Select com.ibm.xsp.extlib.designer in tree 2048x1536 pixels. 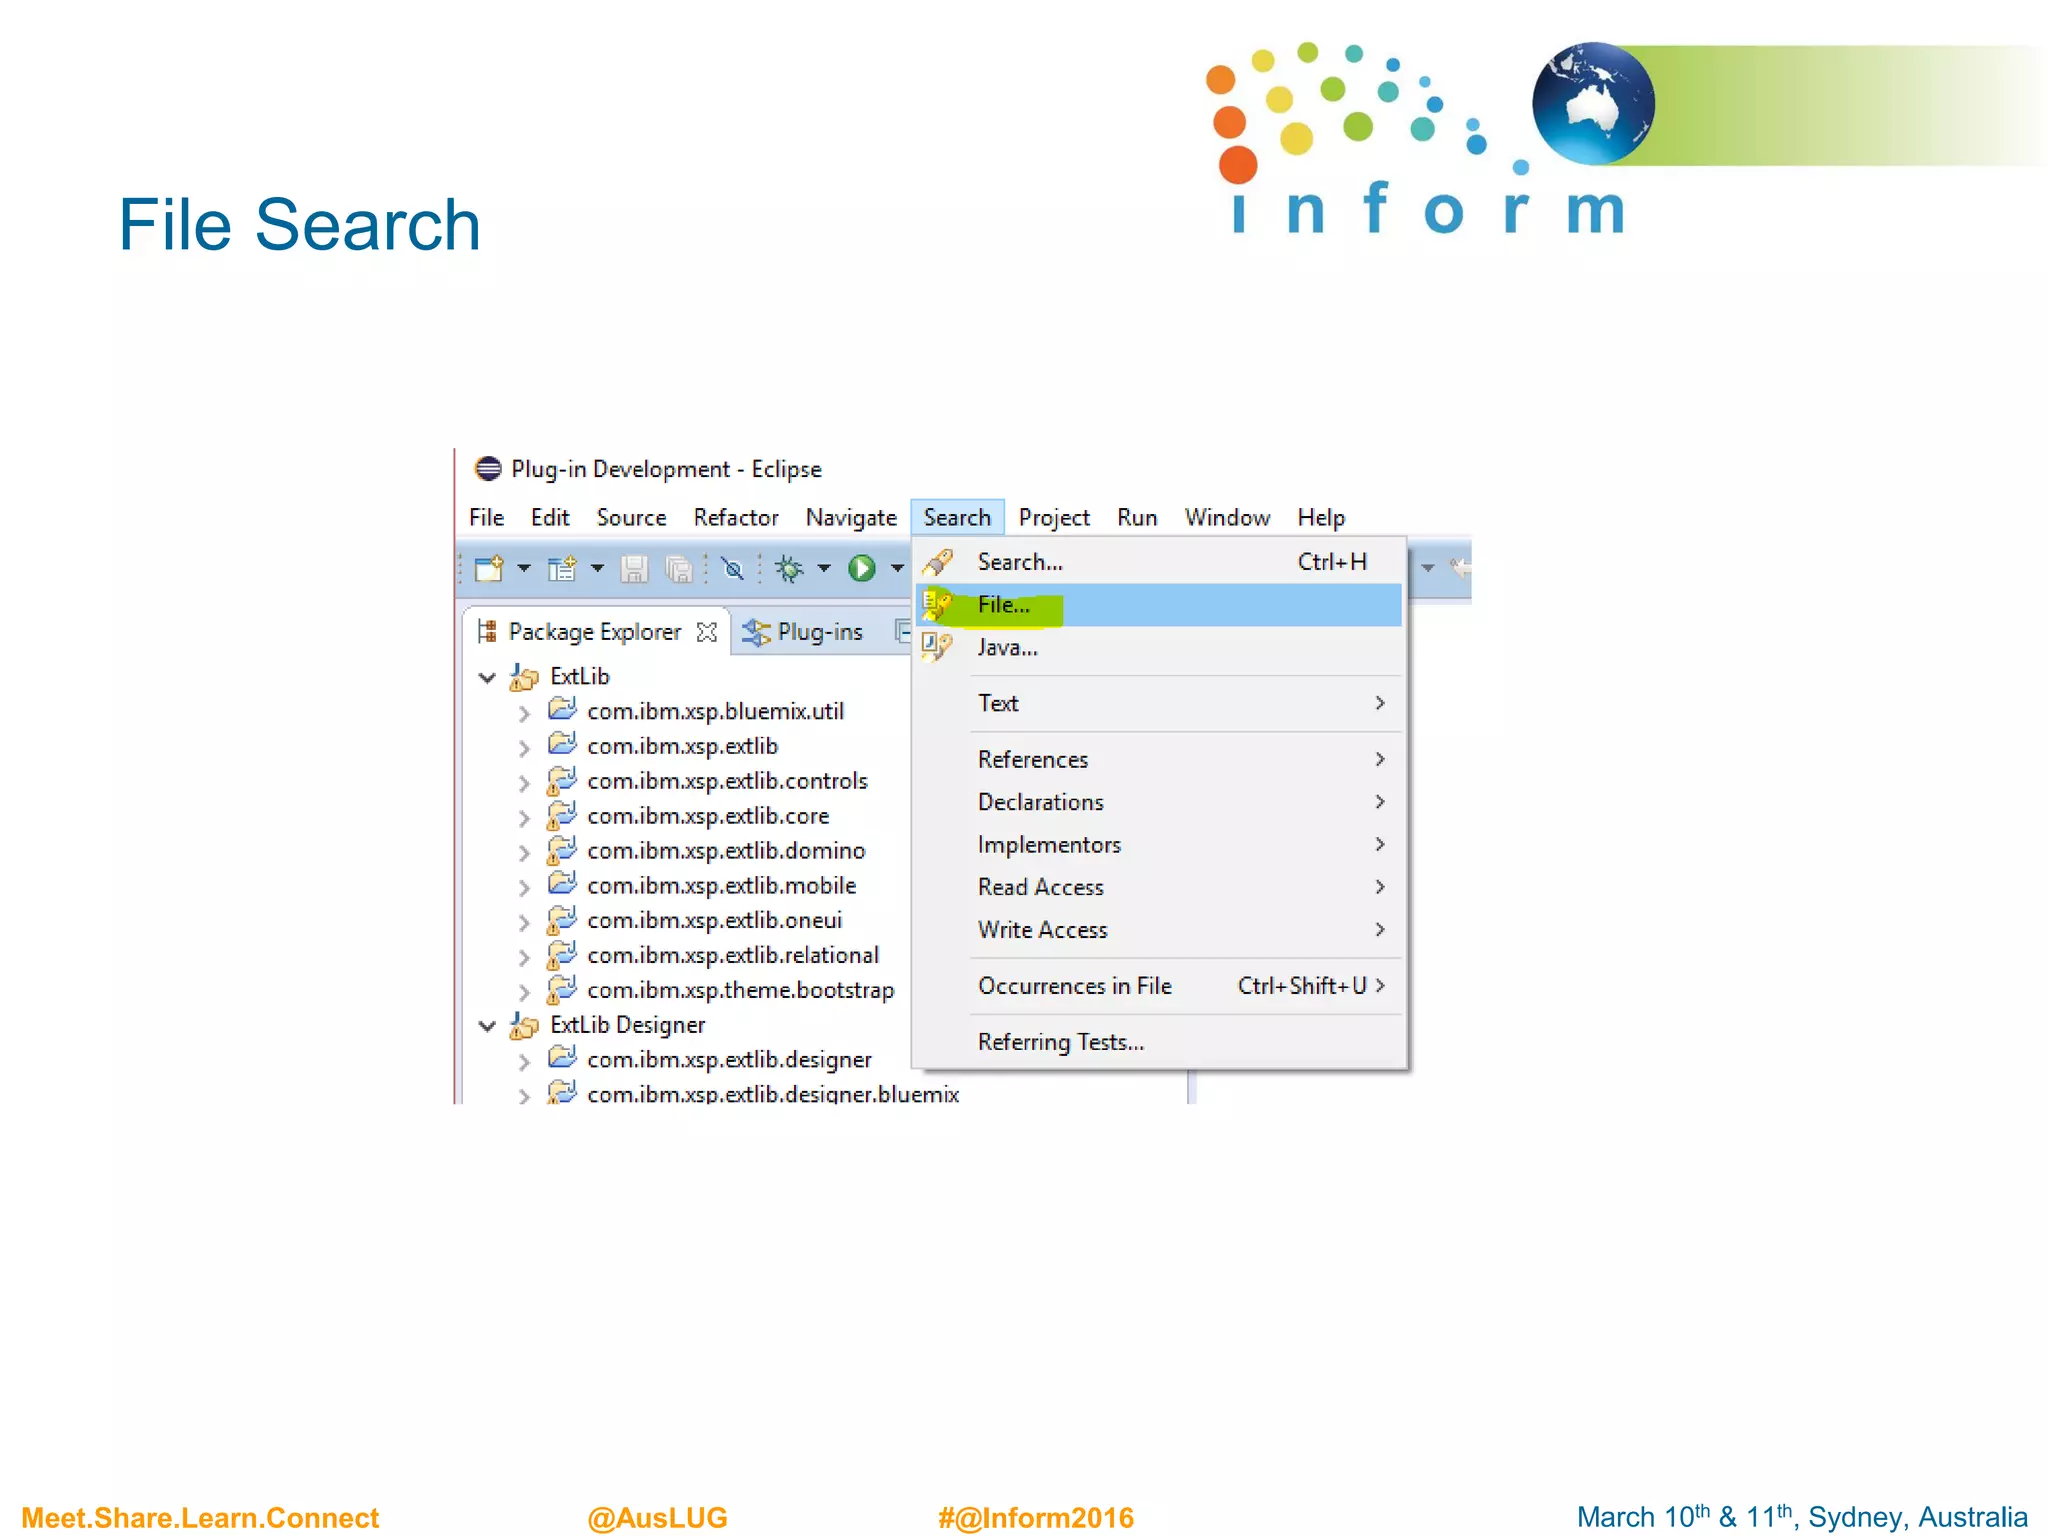[729, 1060]
